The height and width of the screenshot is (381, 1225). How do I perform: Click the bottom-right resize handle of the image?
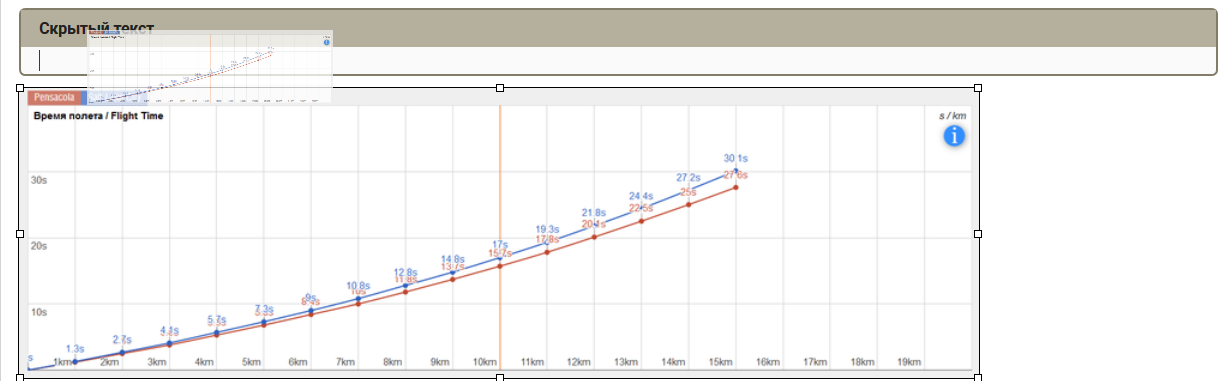978,377
